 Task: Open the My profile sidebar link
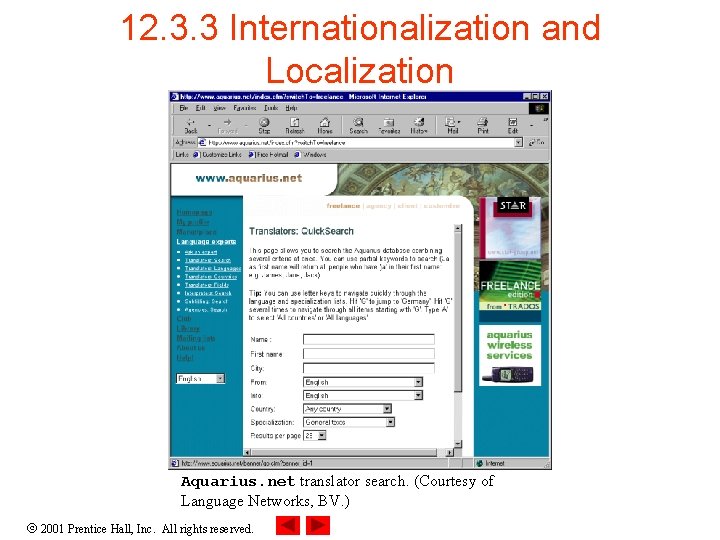pyautogui.click(x=193, y=222)
